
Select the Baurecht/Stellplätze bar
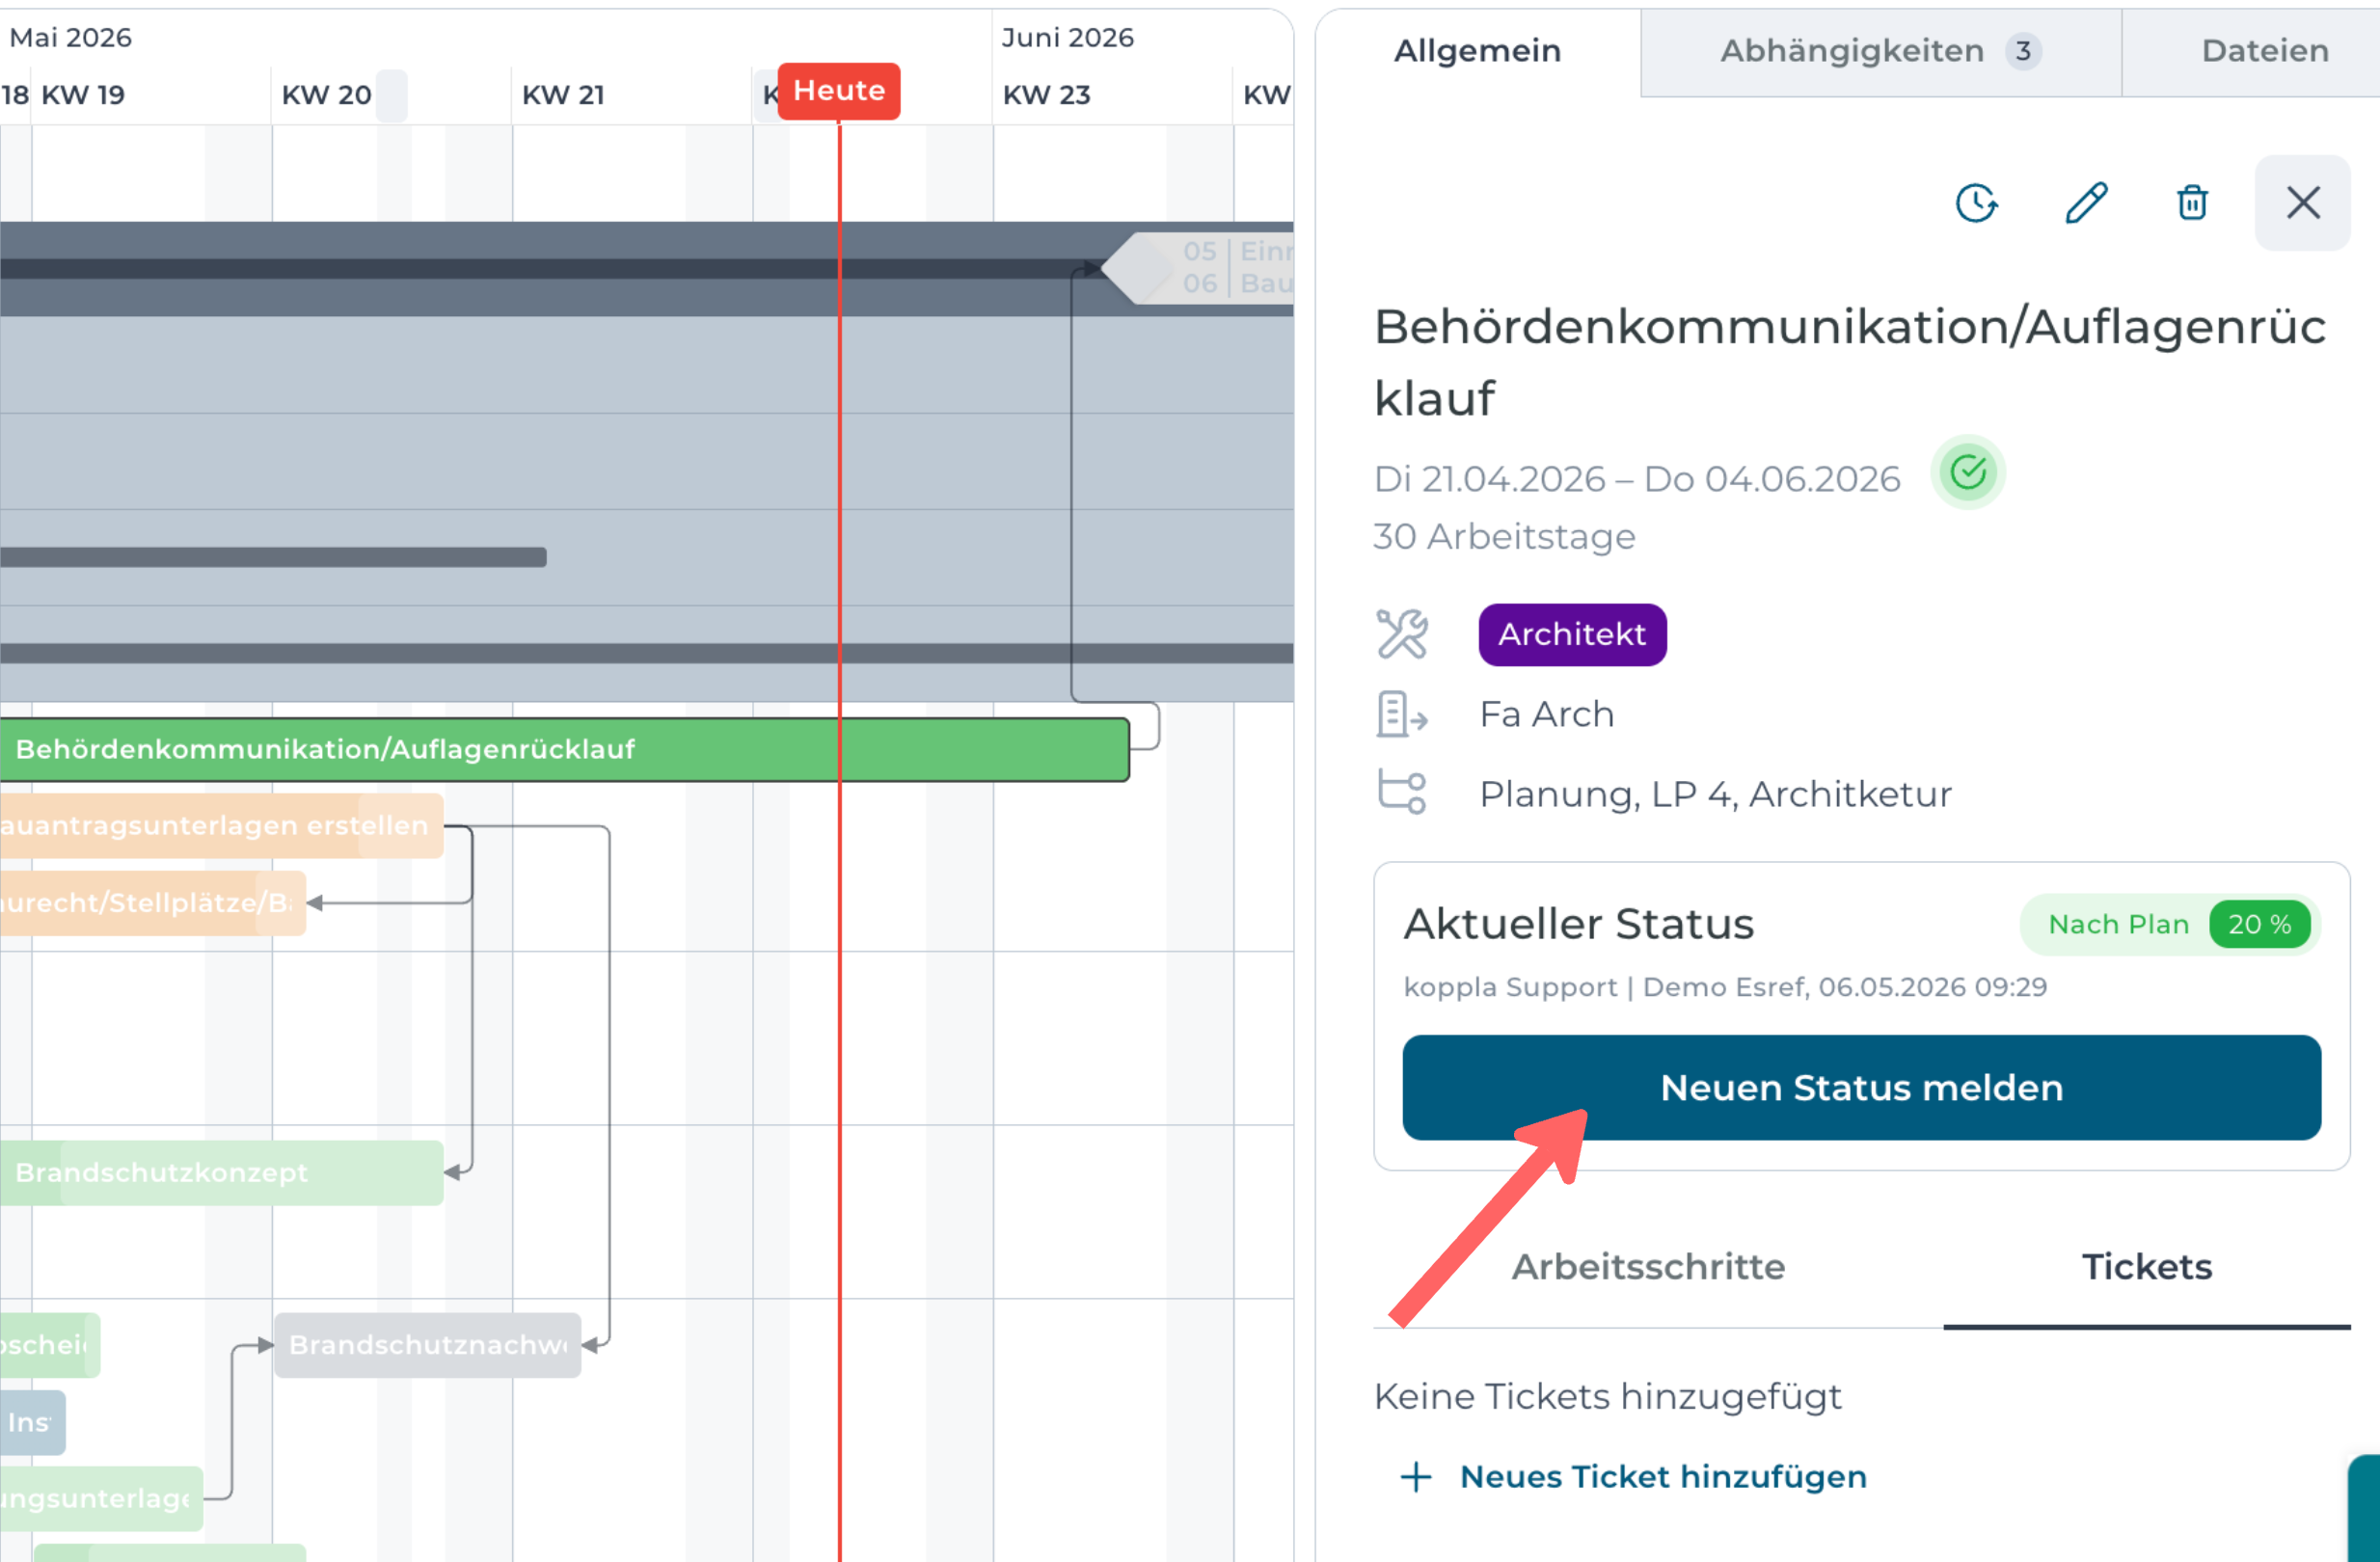point(152,903)
